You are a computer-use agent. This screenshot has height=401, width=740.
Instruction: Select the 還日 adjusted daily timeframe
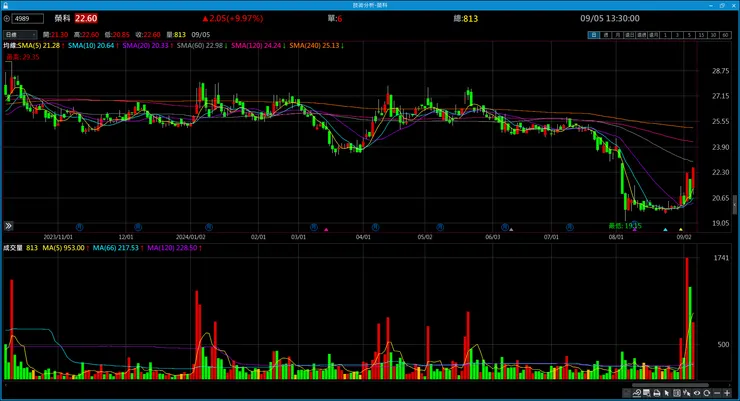point(630,35)
